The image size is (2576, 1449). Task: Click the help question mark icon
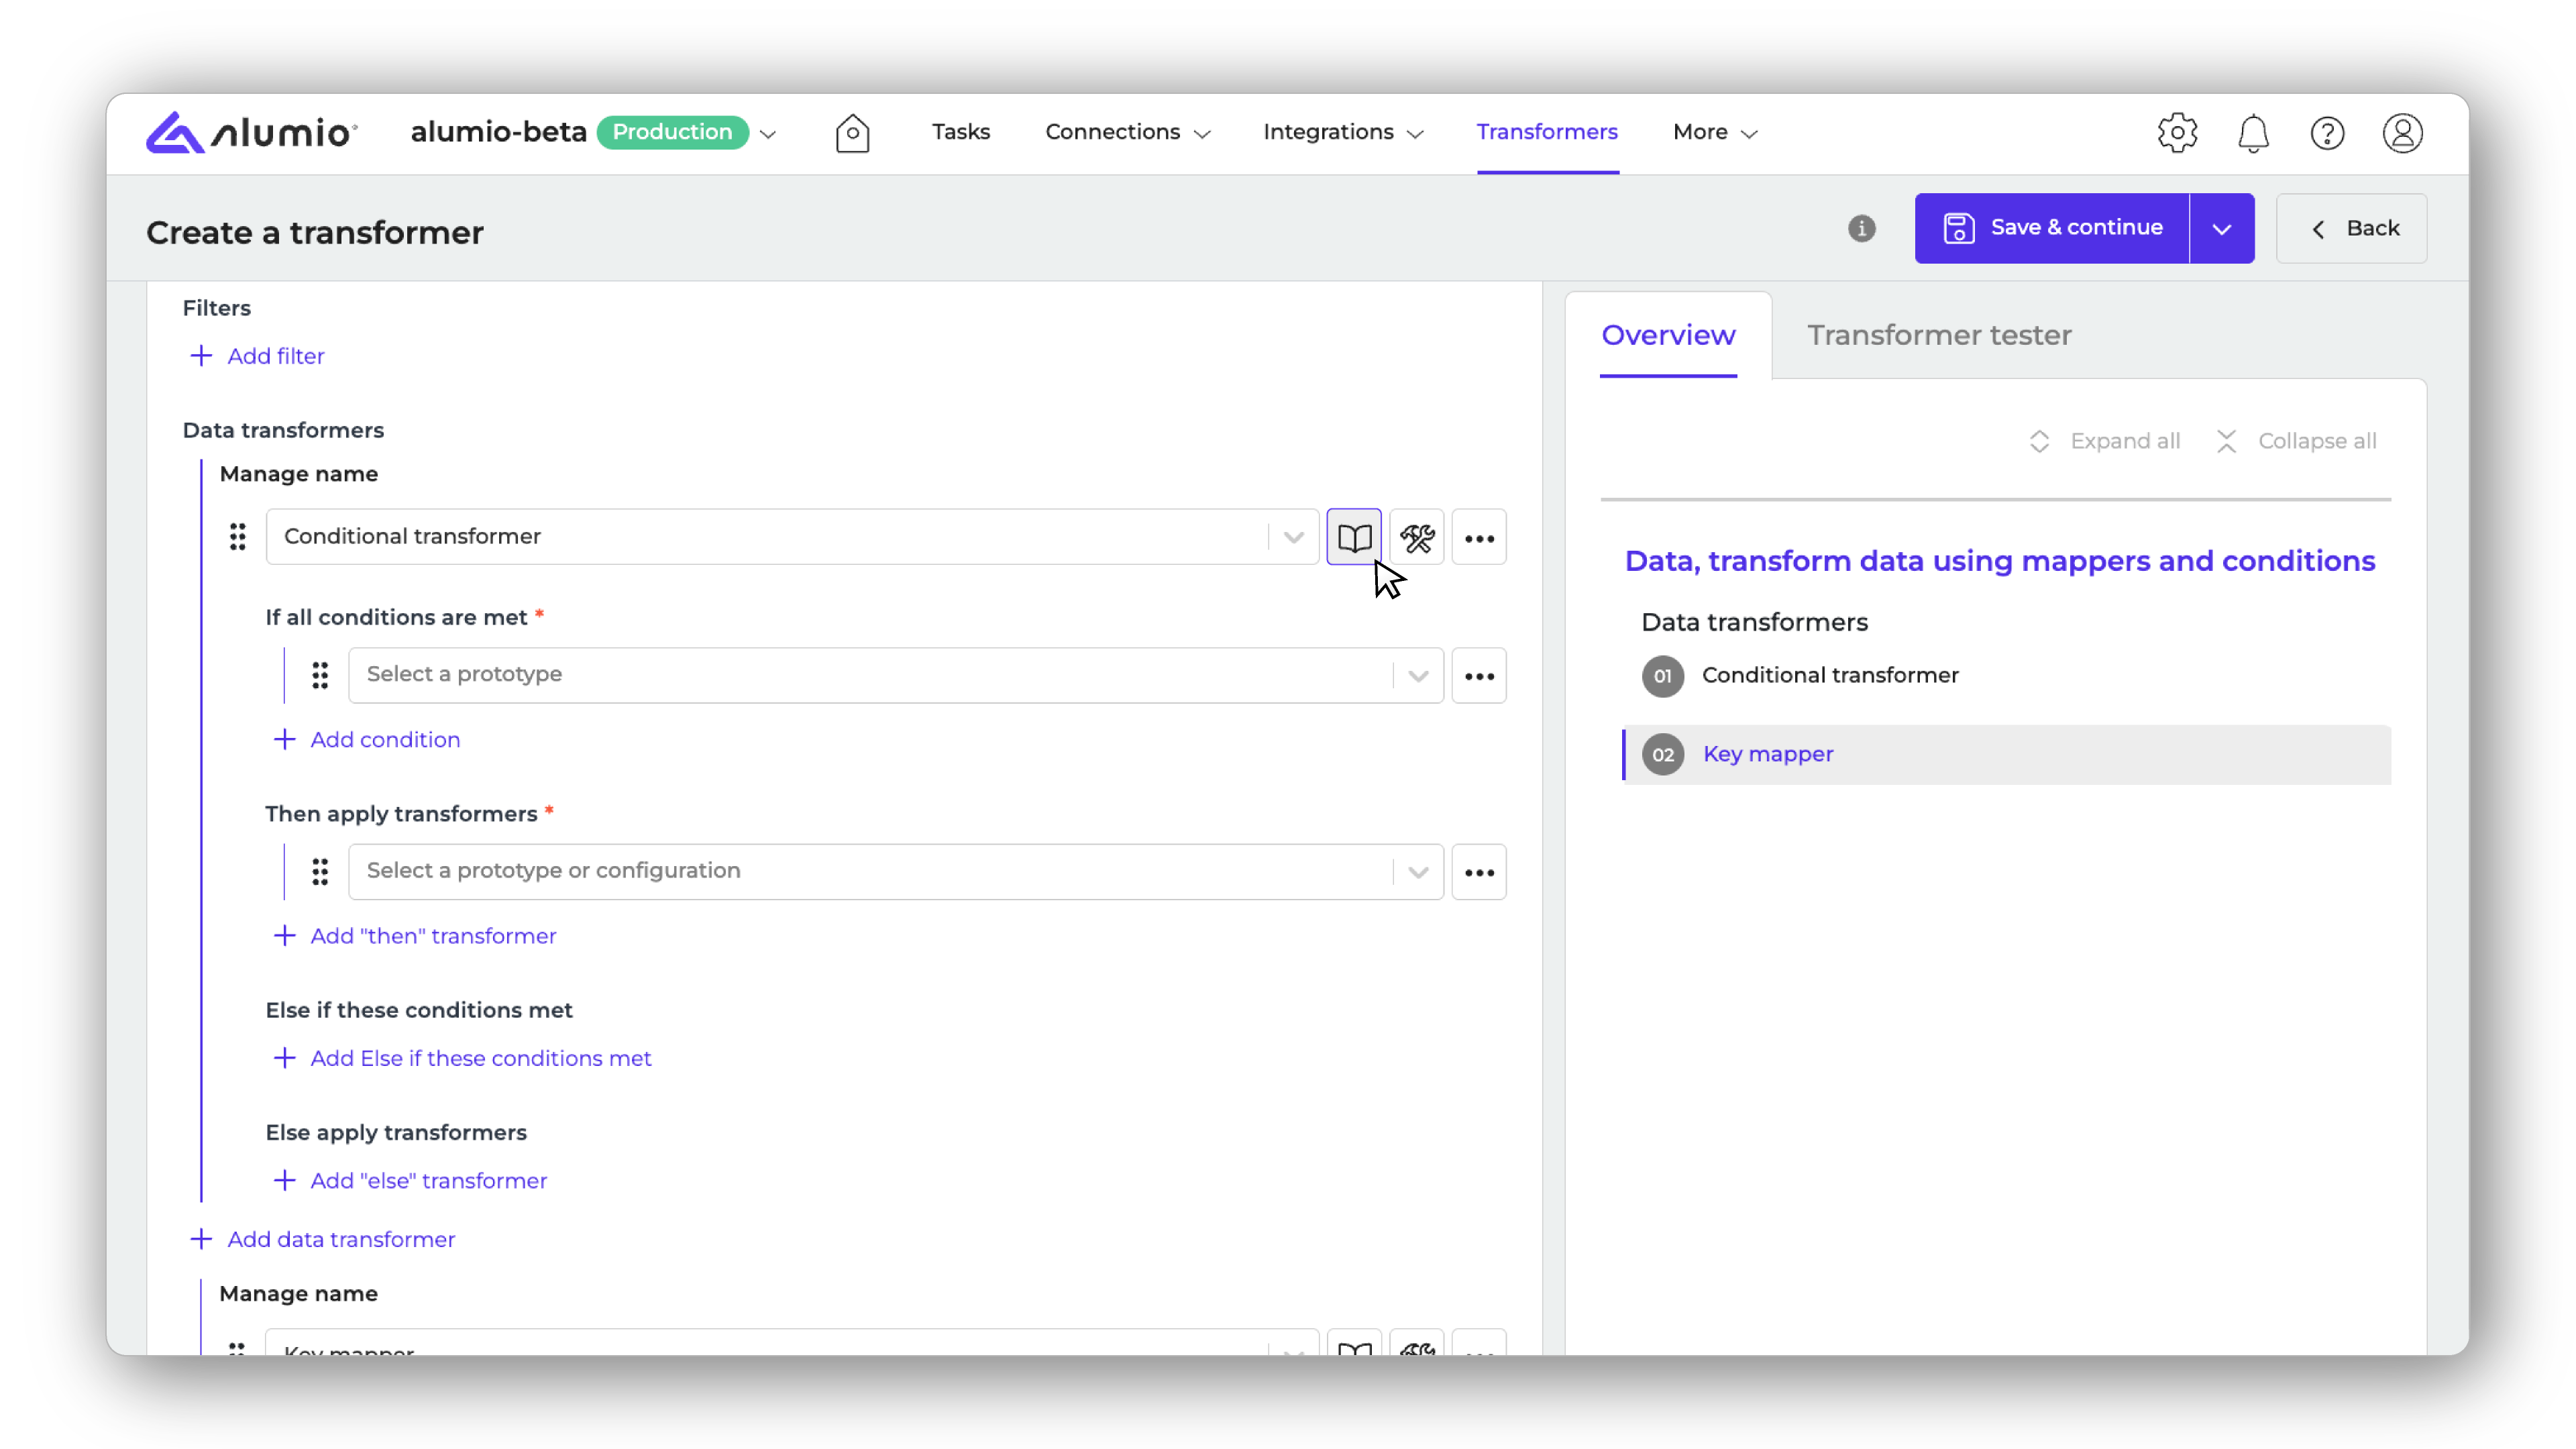(2327, 133)
